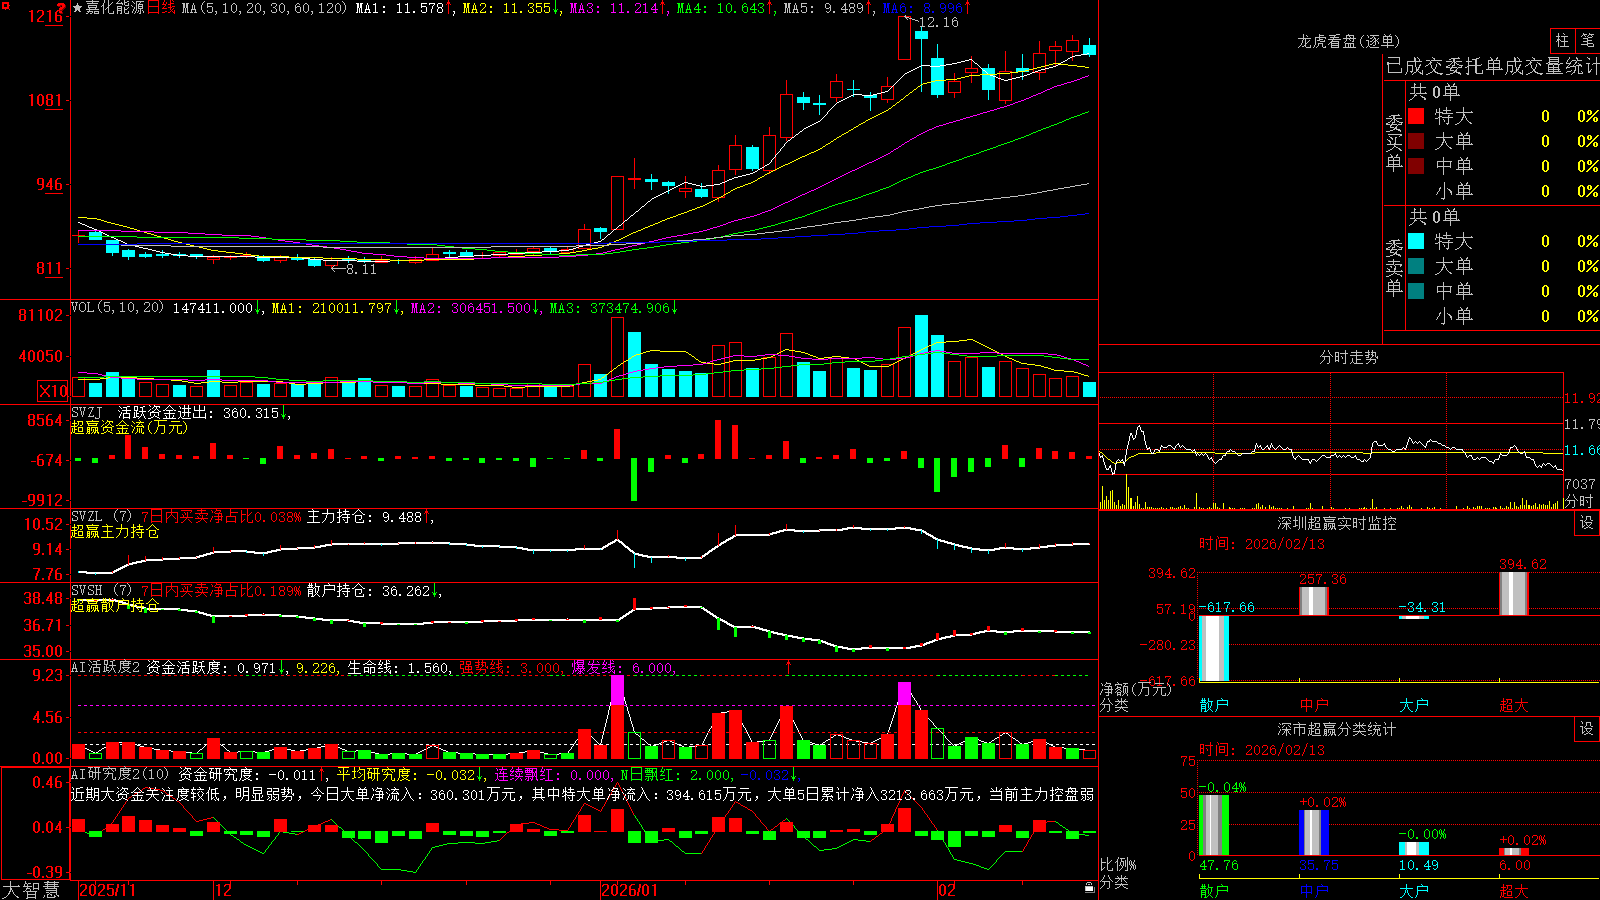Image resolution: width=1600 pixels, height=900 pixels.
Task: Click the 大智慧 logo in the corner
Action: [31, 890]
